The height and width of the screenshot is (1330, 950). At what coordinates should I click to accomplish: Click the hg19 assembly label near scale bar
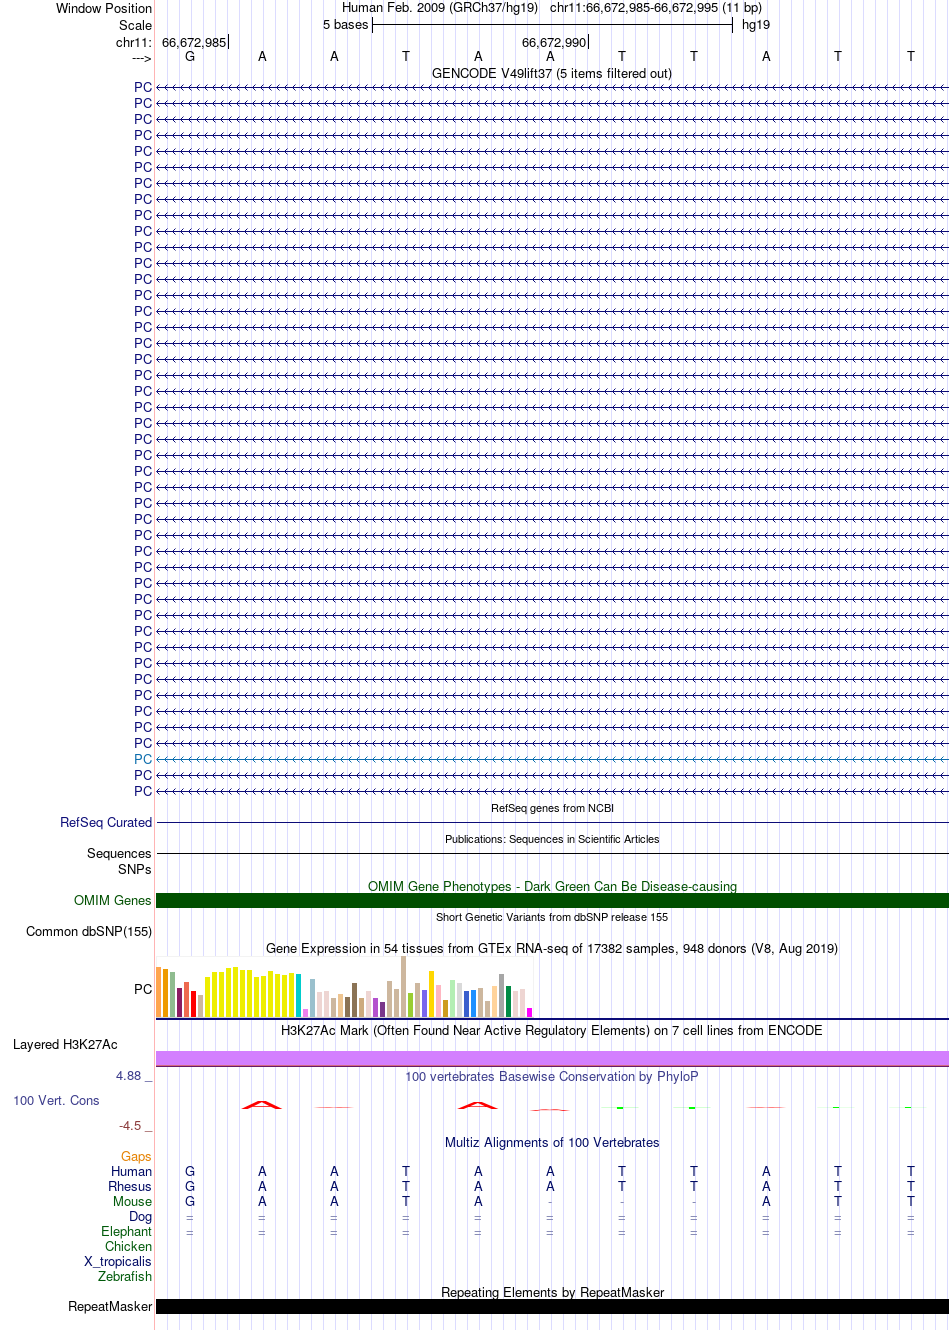pyautogui.click(x=756, y=25)
